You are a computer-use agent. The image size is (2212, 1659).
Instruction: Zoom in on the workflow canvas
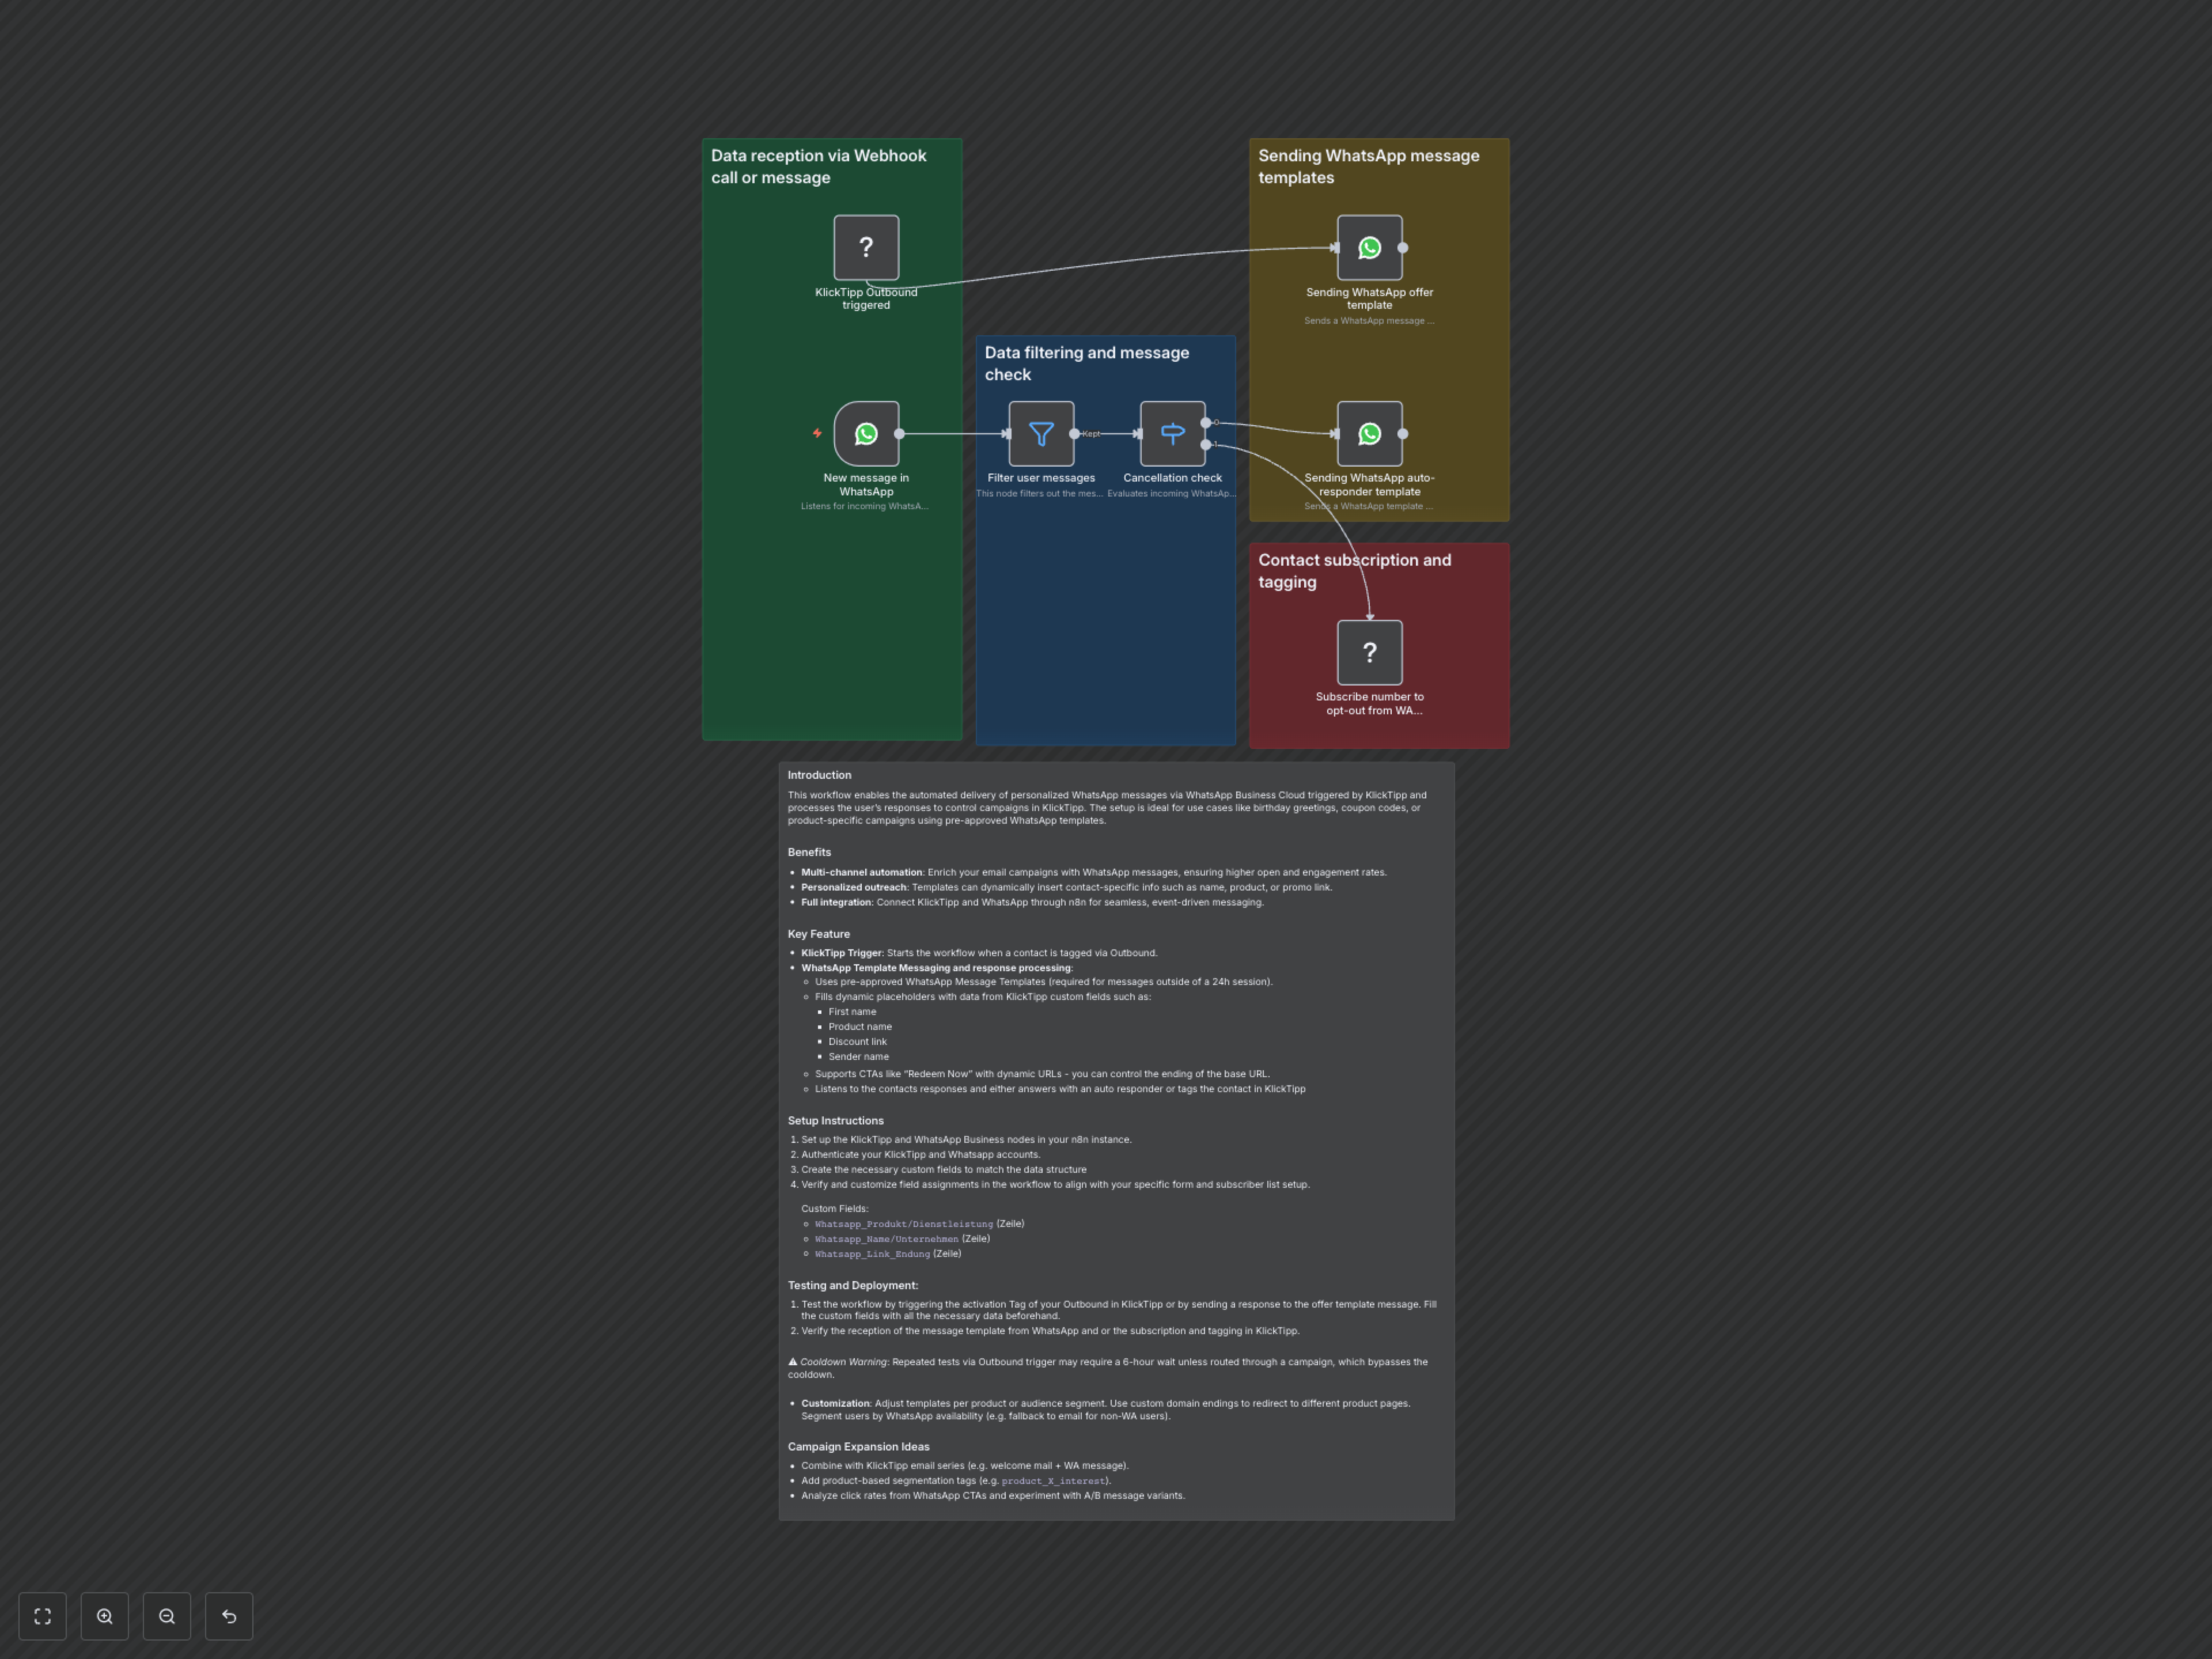(x=105, y=1616)
